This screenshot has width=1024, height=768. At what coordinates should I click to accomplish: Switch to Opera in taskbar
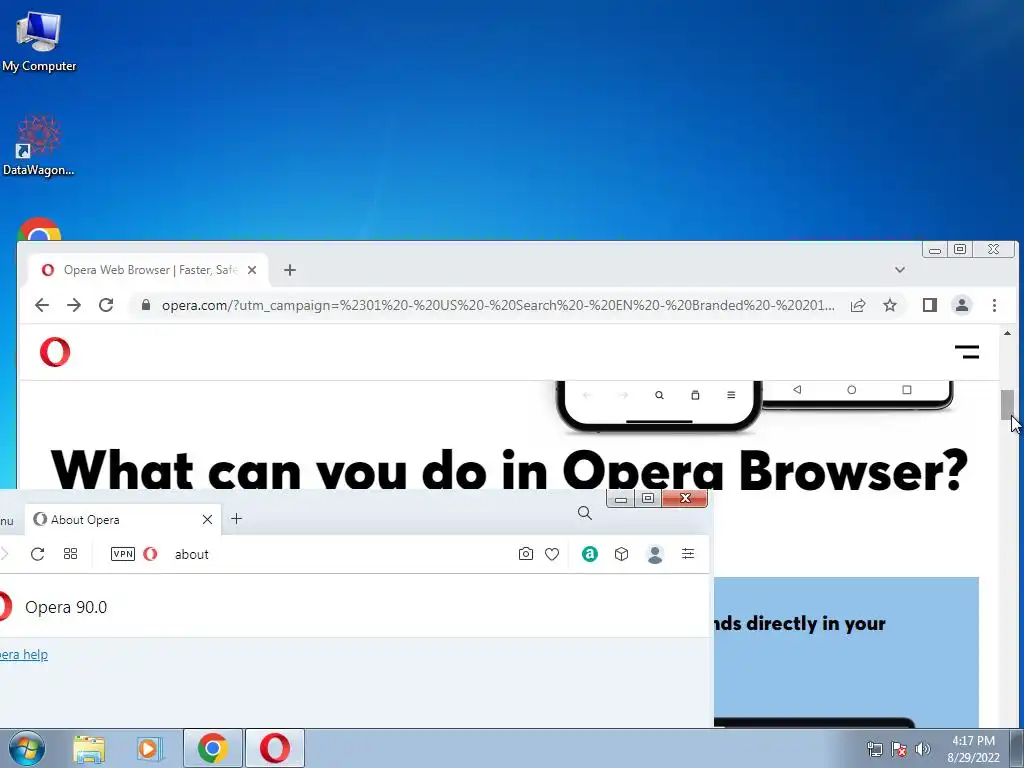[x=275, y=748]
